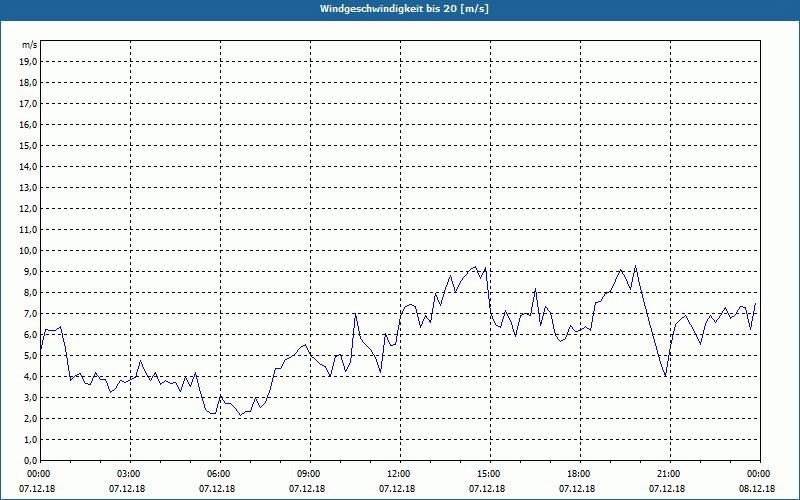Click the chart title "Windgeschwindigkeit bis 20 [m/s]"

[x=404, y=9]
